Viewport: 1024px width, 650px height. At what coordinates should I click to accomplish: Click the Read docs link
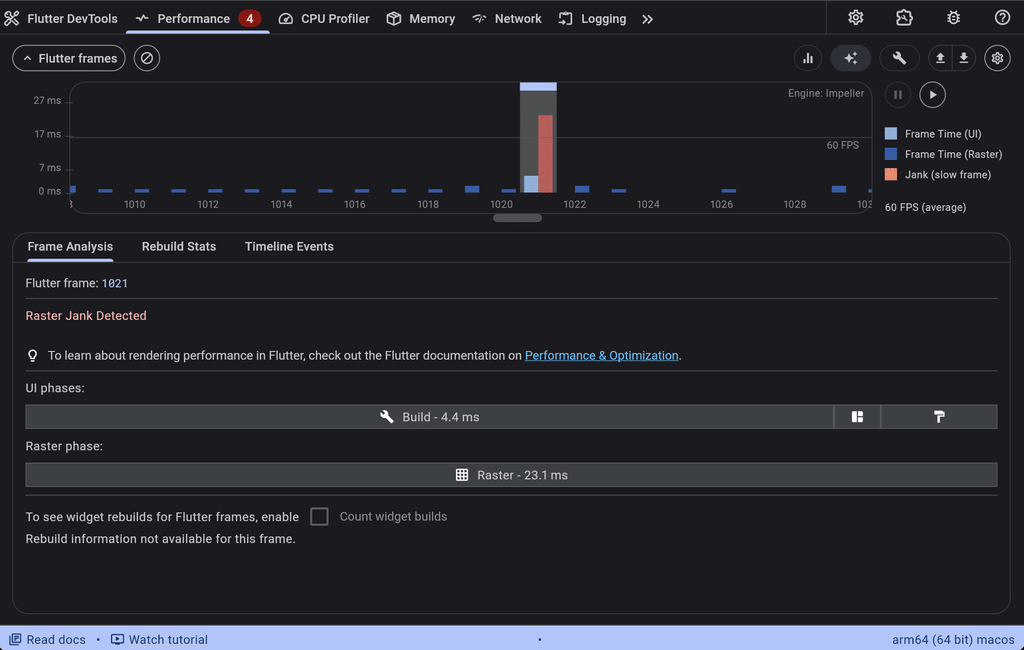(x=48, y=640)
